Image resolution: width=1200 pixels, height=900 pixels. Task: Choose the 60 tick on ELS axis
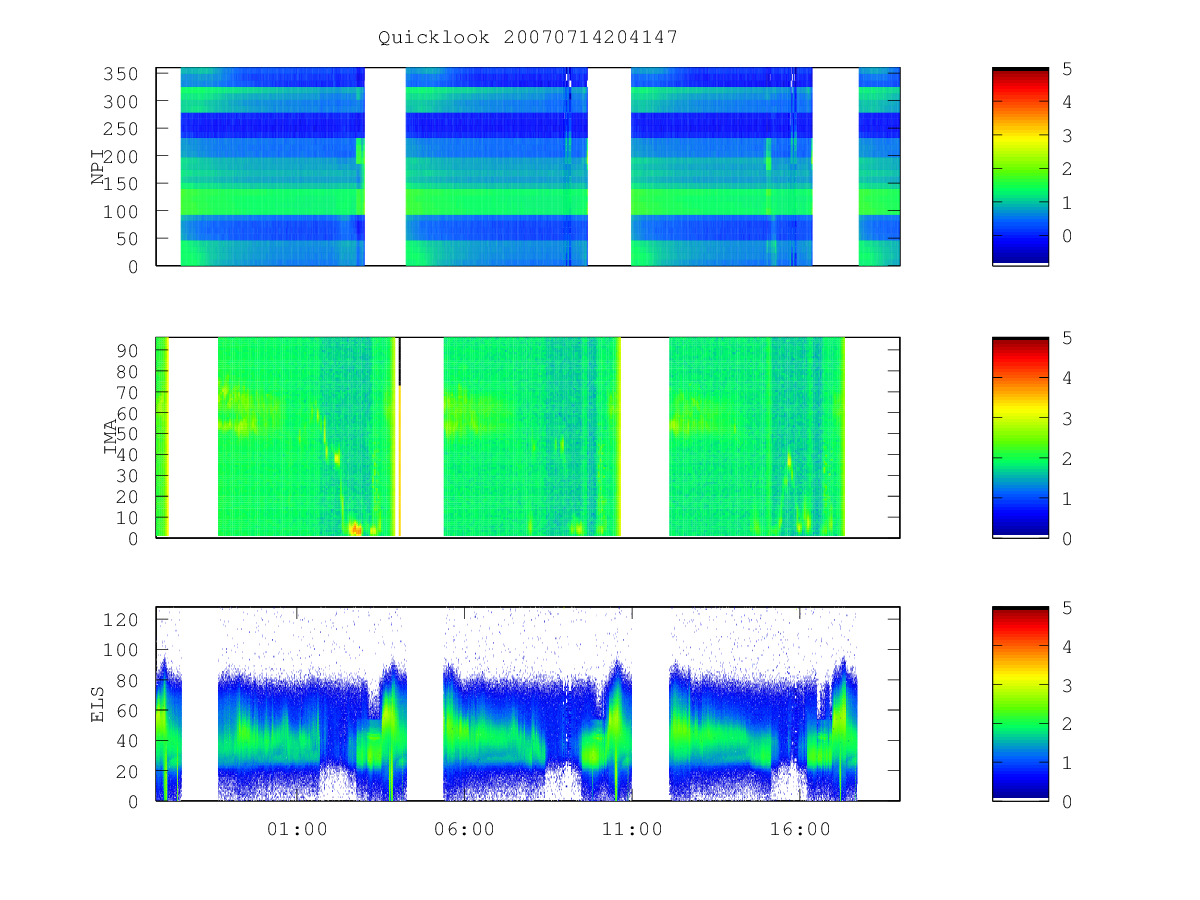(x=127, y=711)
